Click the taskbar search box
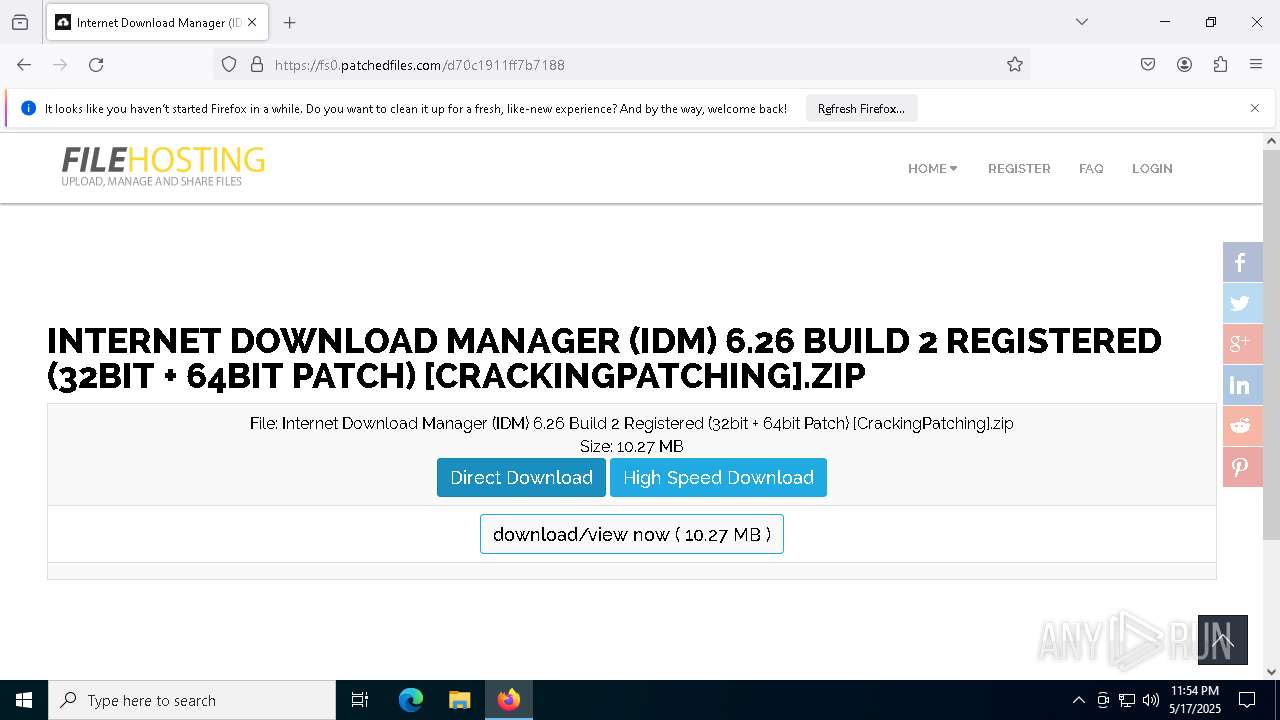Image resolution: width=1280 pixels, height=720 pixels. [x=192, y=700]
